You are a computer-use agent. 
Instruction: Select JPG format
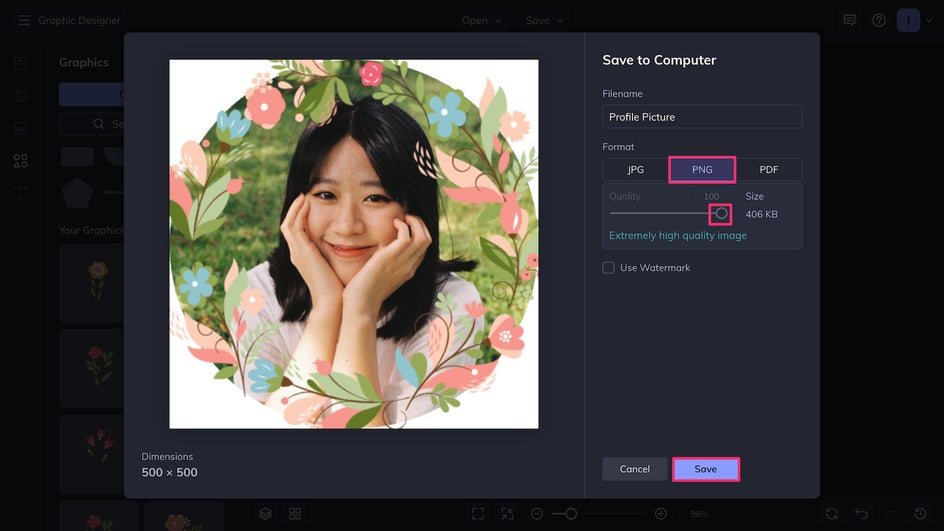636,170
